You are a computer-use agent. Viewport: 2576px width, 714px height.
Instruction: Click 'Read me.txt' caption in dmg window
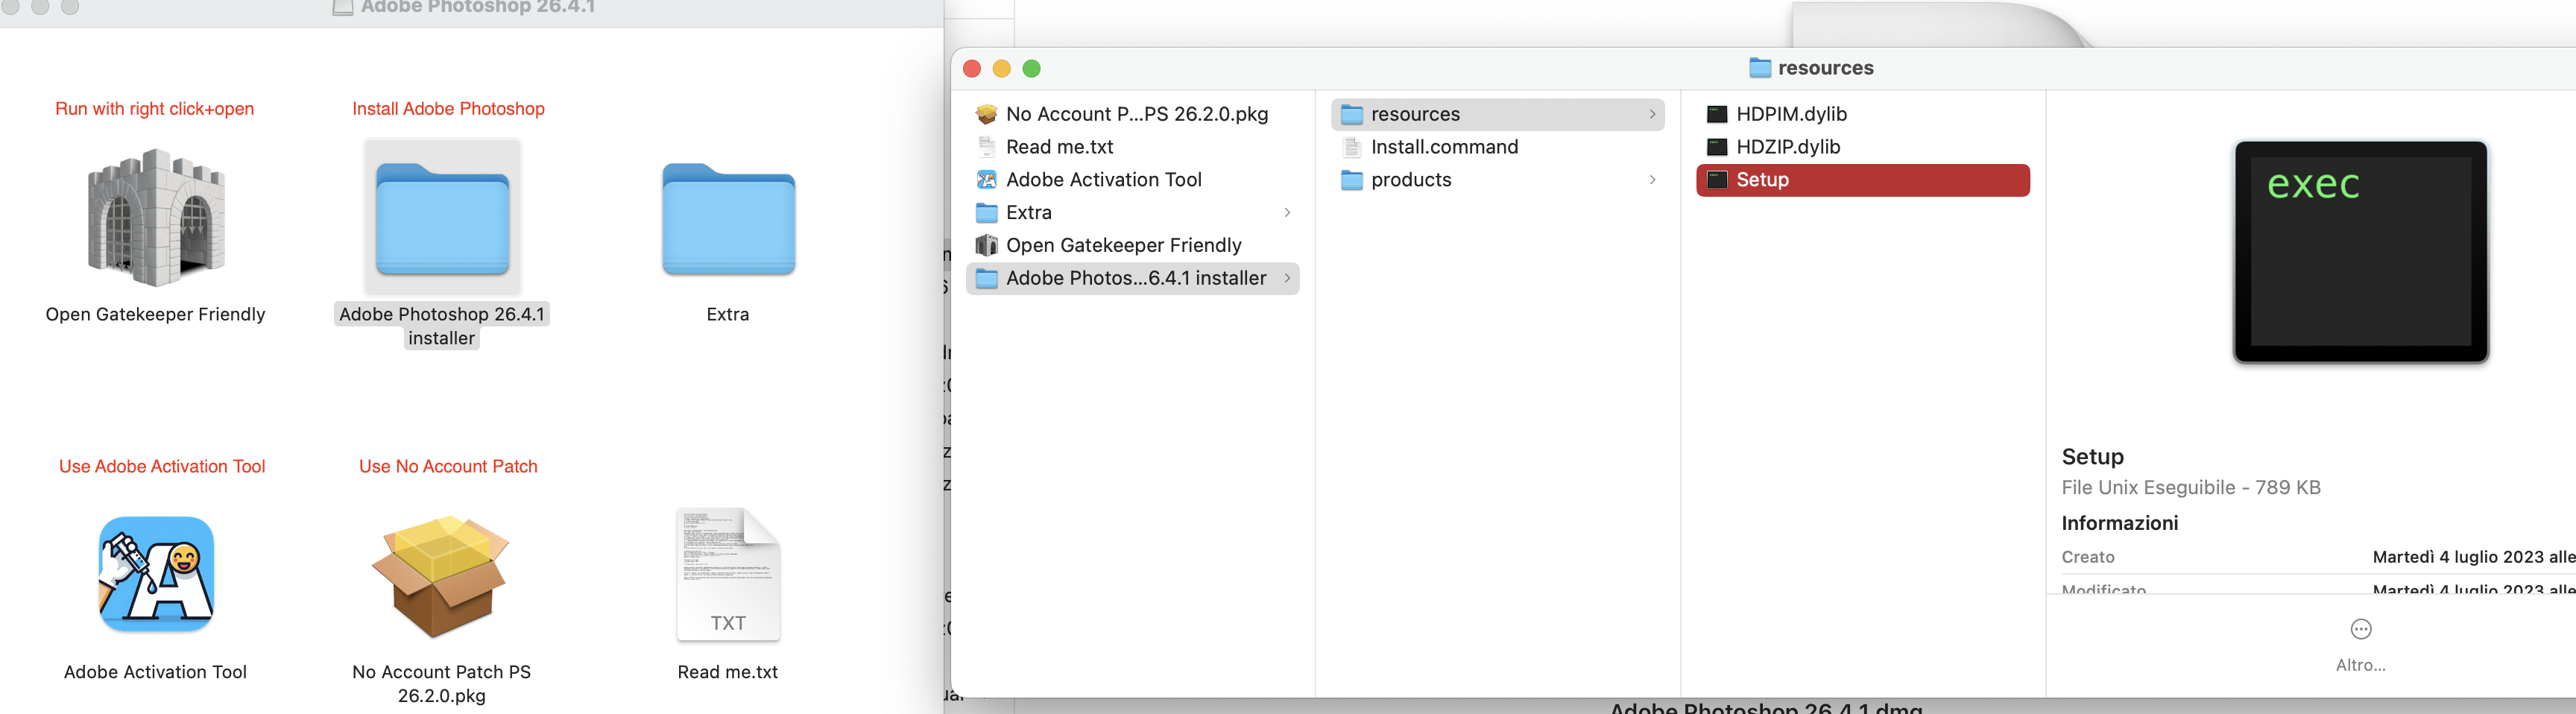[x=728, y=673]
